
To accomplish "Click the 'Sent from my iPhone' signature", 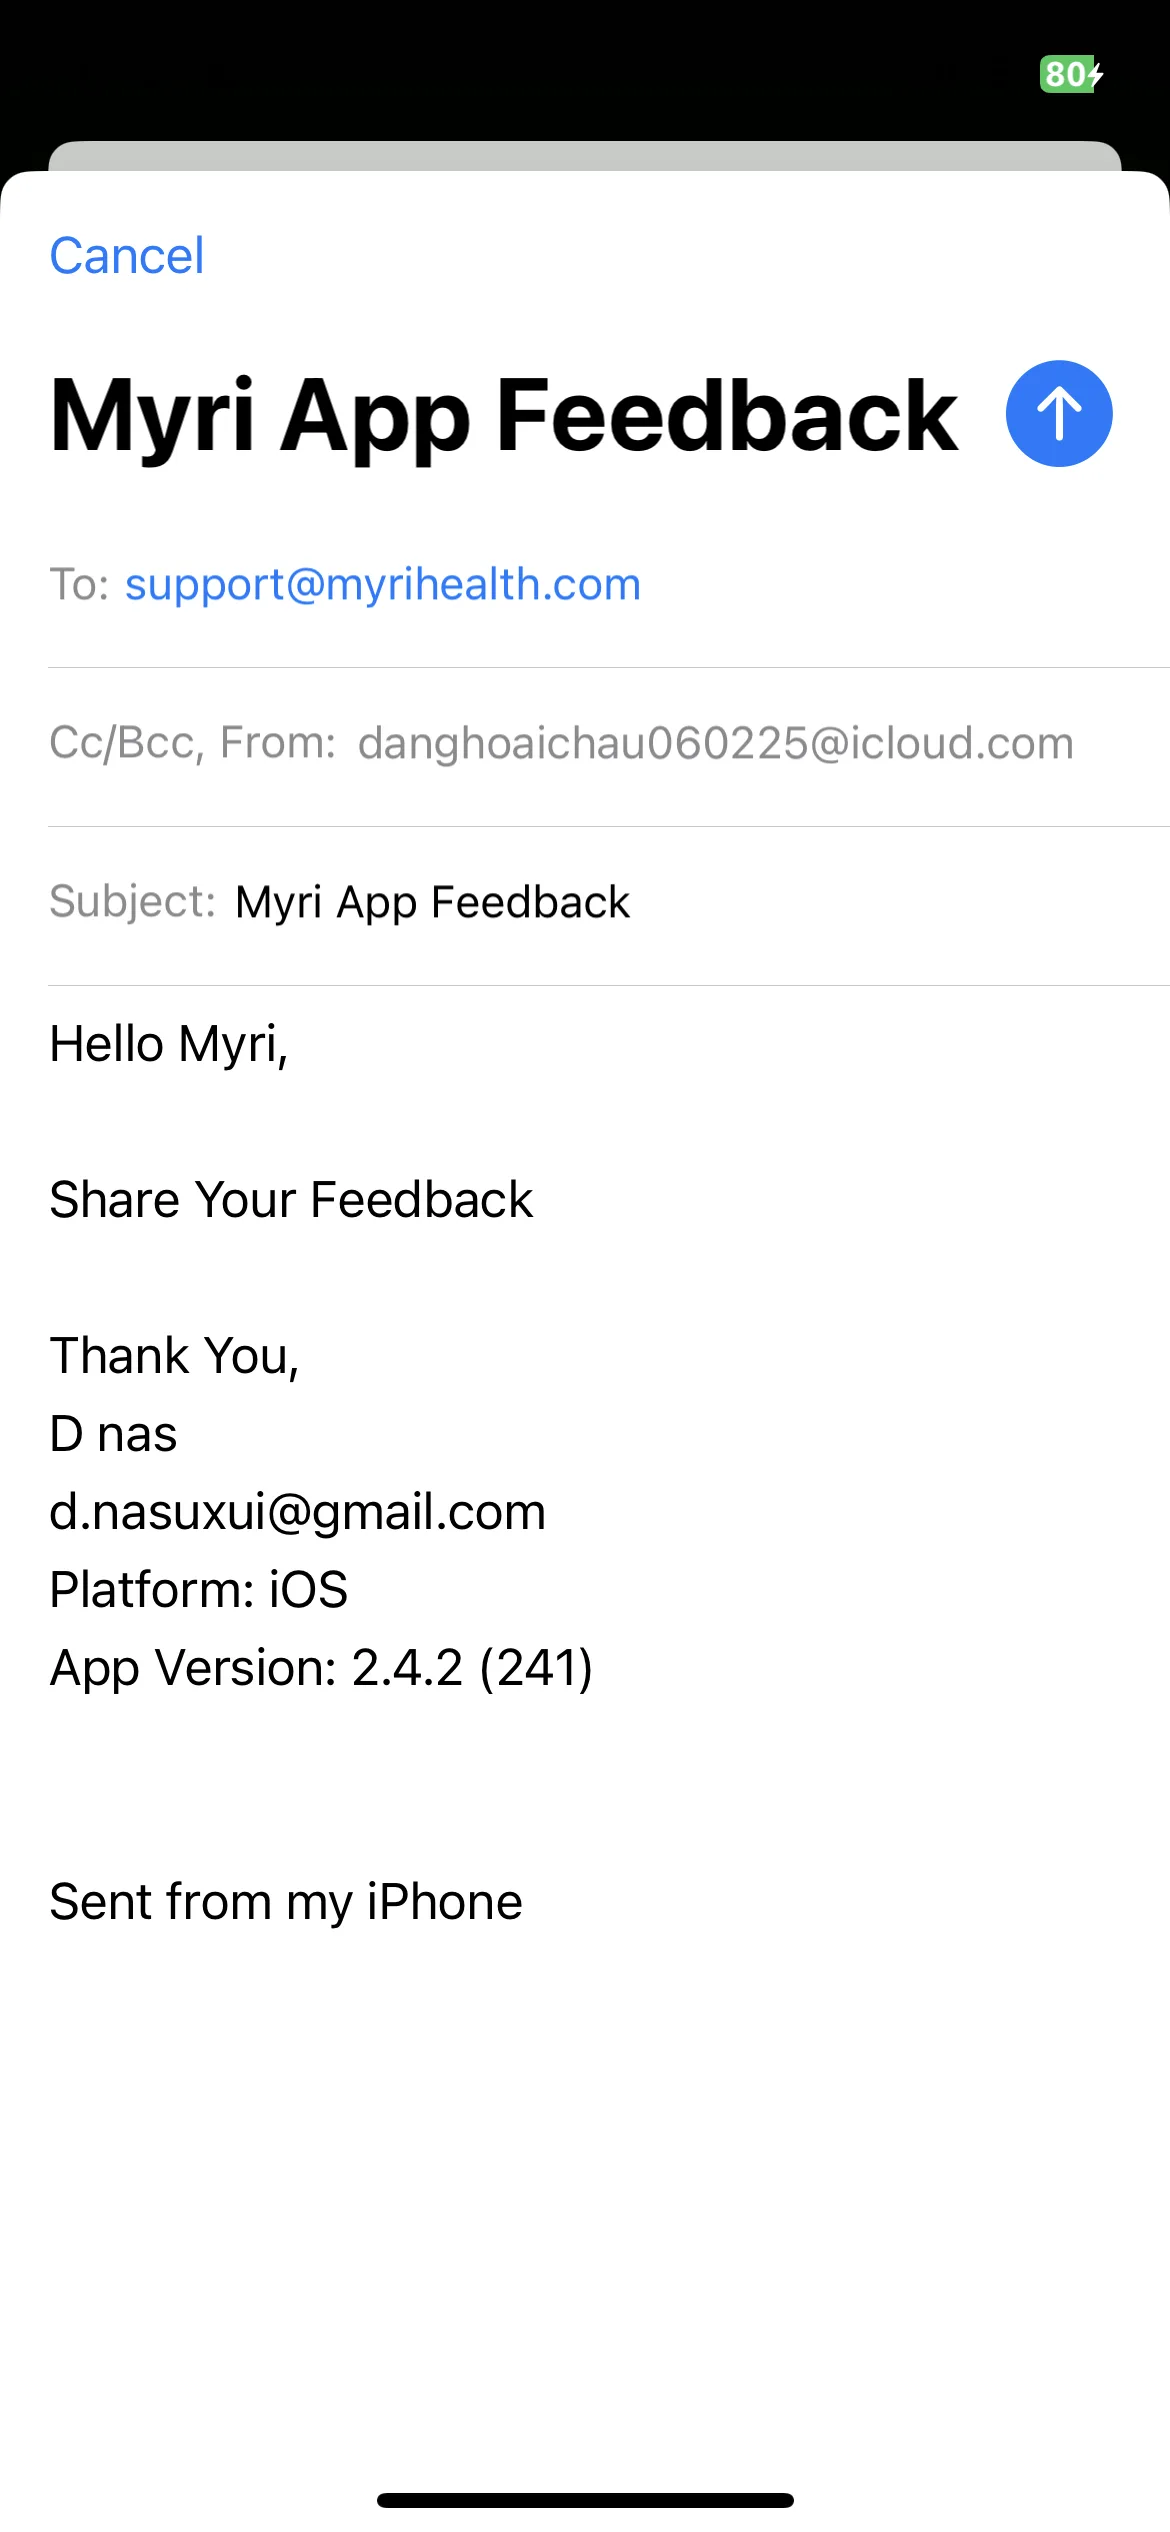I will pyautogui.click(x=286, y=1902).
